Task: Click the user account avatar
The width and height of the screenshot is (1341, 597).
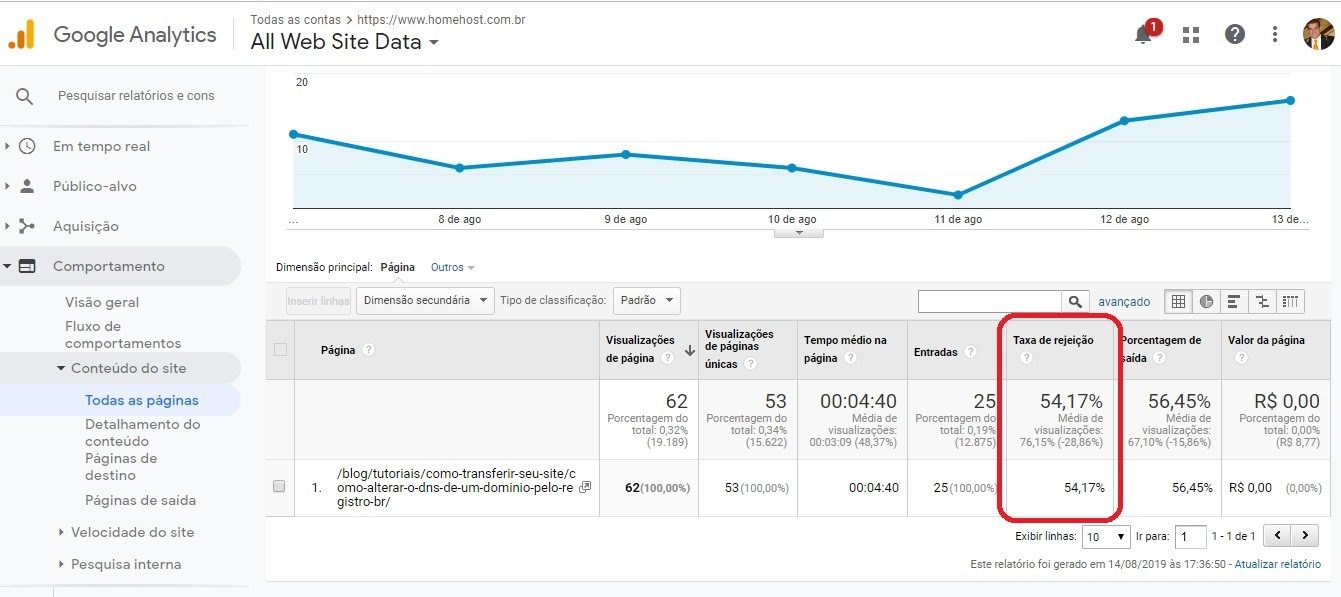Action: (x=1318, y=34)
